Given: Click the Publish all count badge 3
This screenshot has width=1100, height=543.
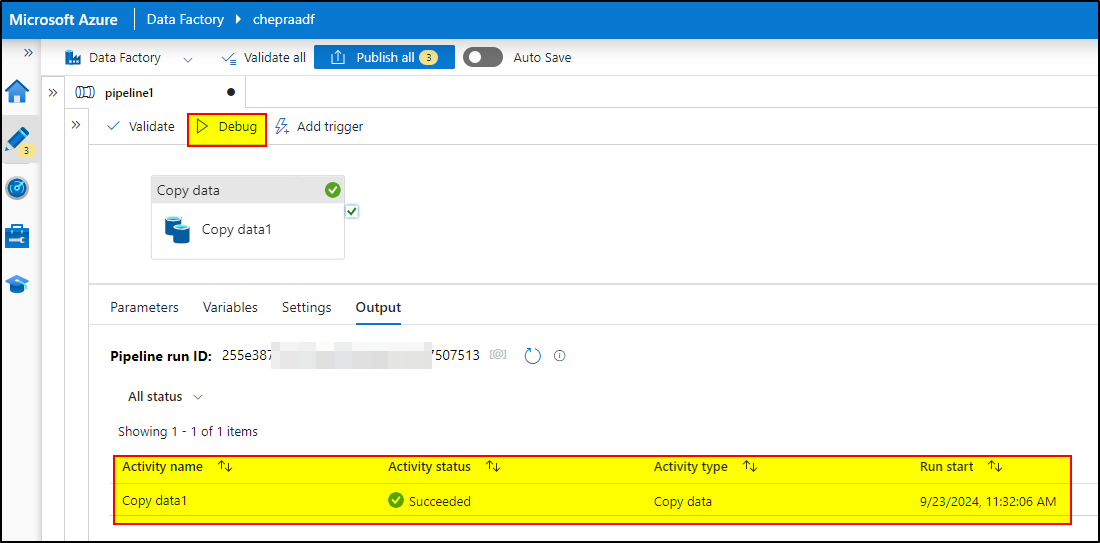Looking at the screenshot, I should coord(429,58).
